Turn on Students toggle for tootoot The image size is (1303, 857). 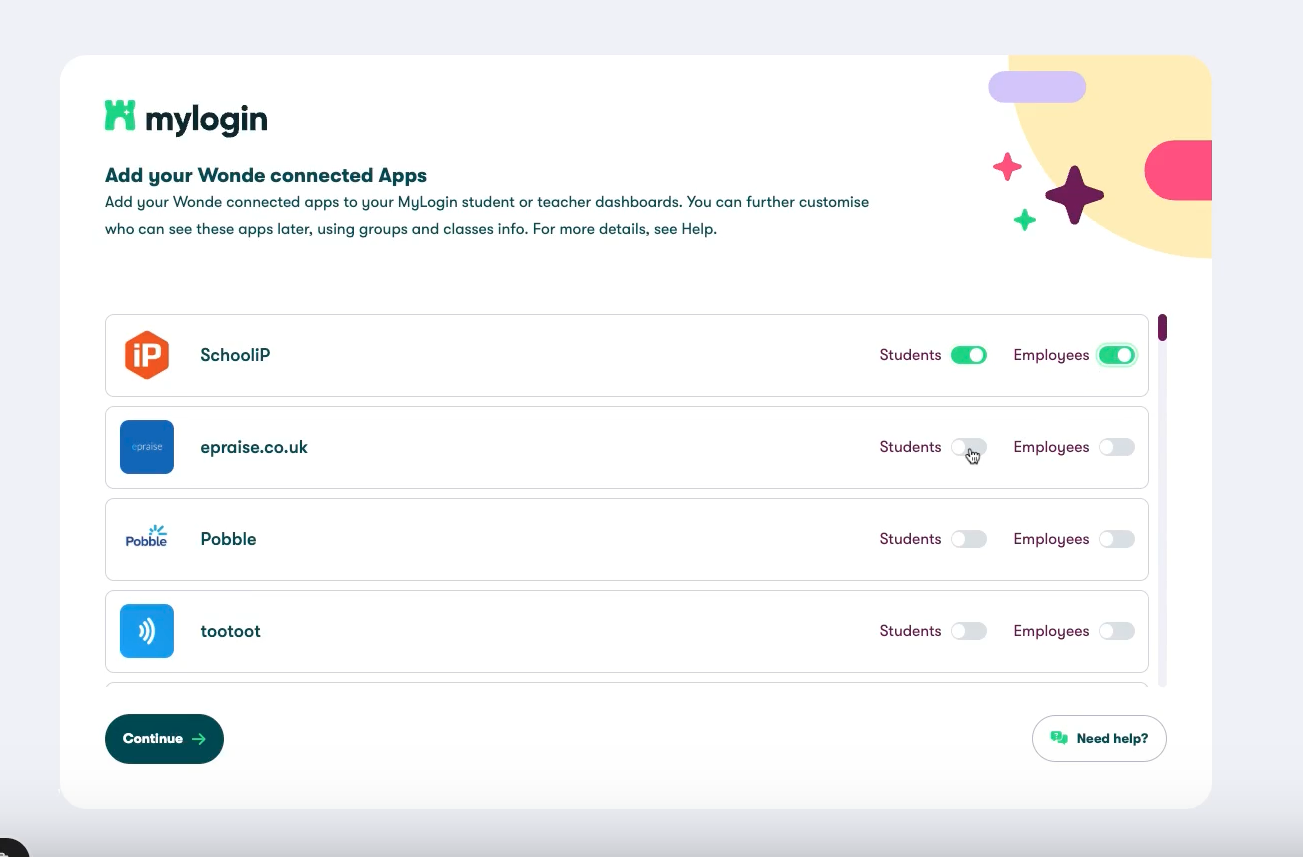click(x=968, y=631)
